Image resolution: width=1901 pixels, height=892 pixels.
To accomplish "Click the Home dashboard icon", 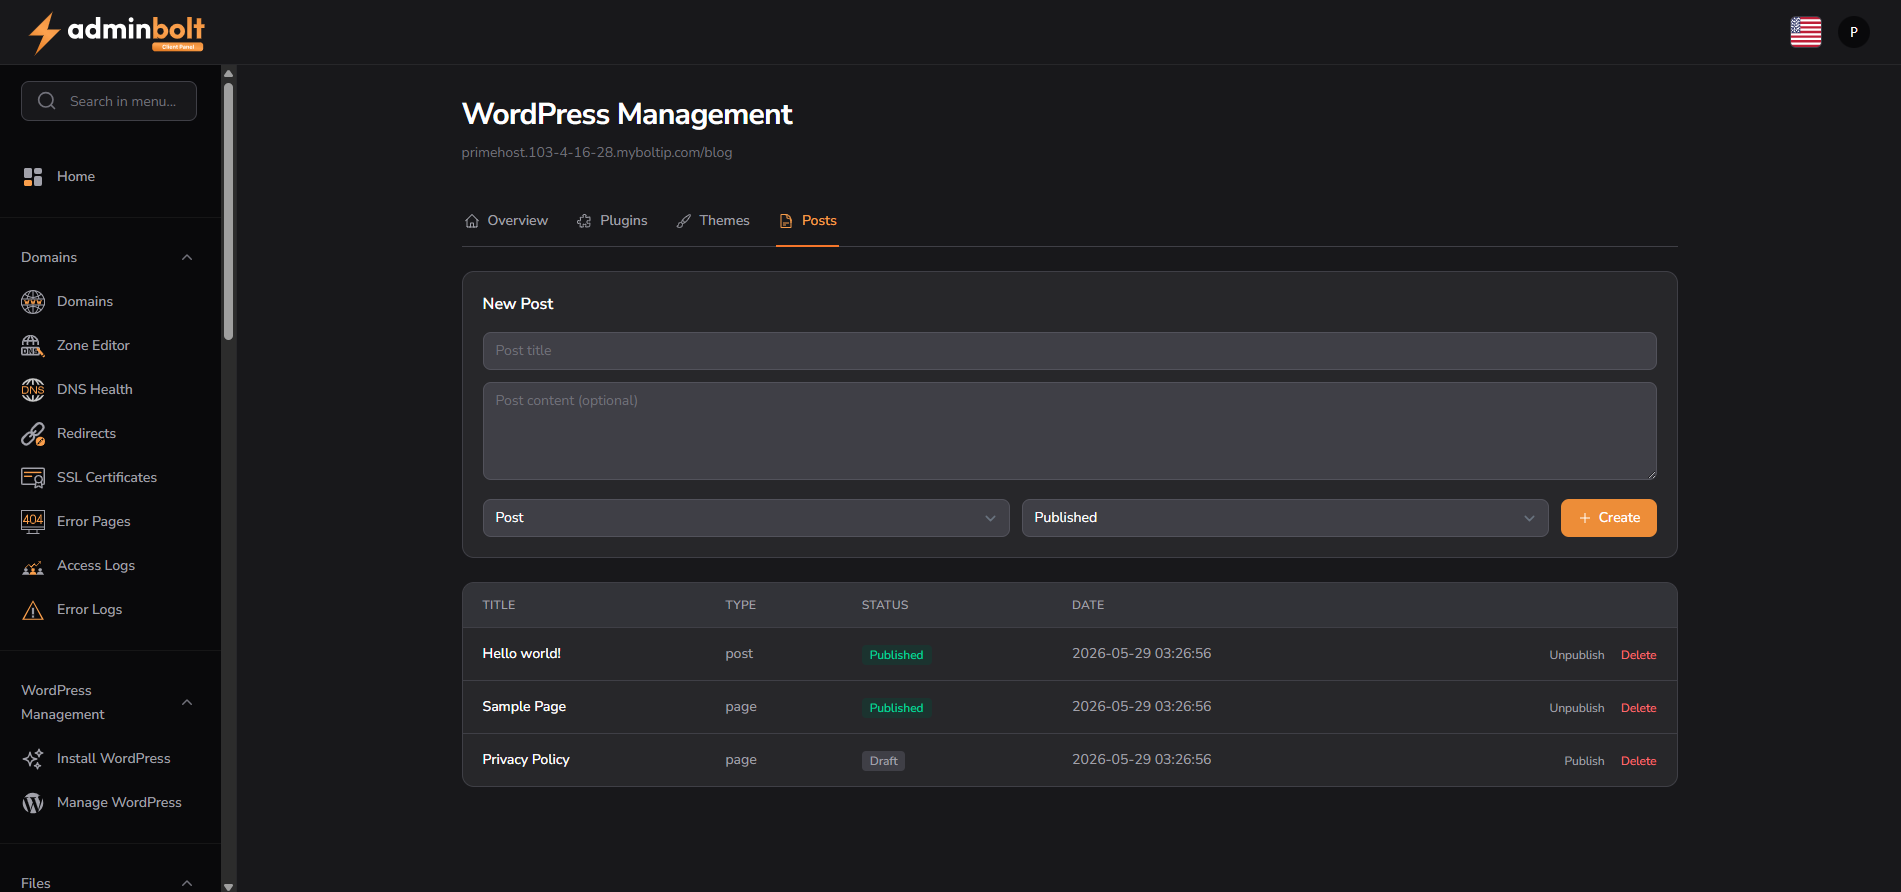I will 33,177.
